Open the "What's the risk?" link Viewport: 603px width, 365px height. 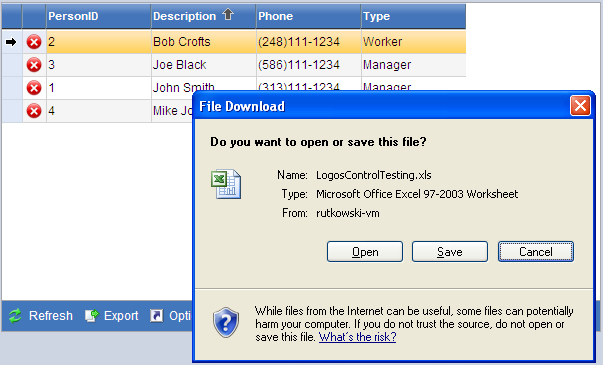click(357, 337)
